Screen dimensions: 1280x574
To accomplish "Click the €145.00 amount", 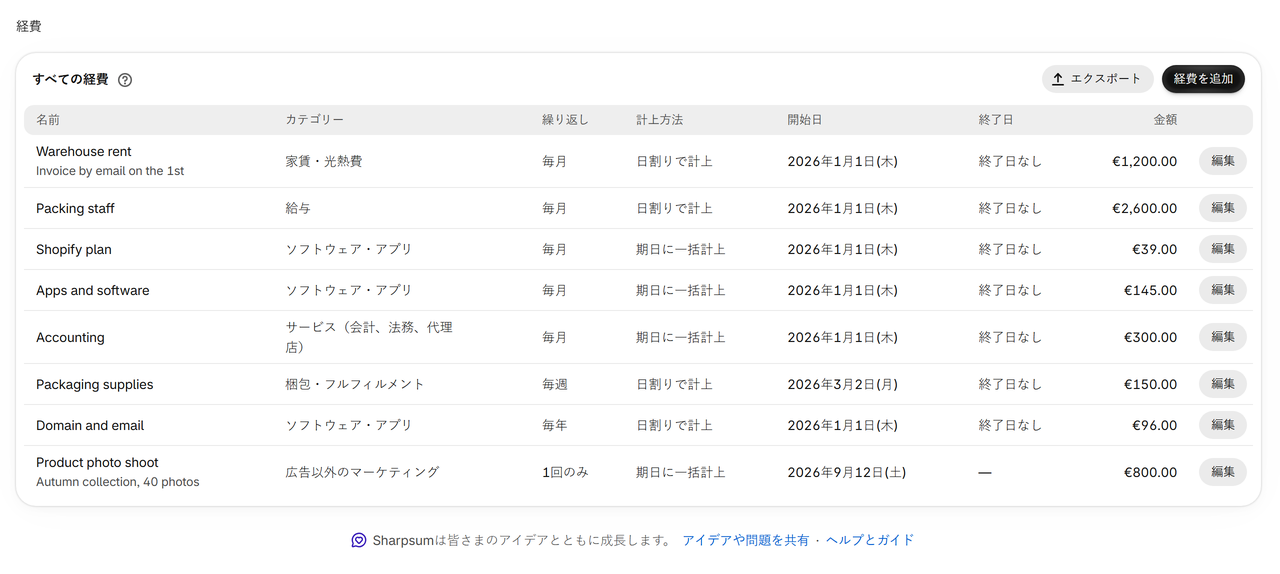I will point(1150,290).
